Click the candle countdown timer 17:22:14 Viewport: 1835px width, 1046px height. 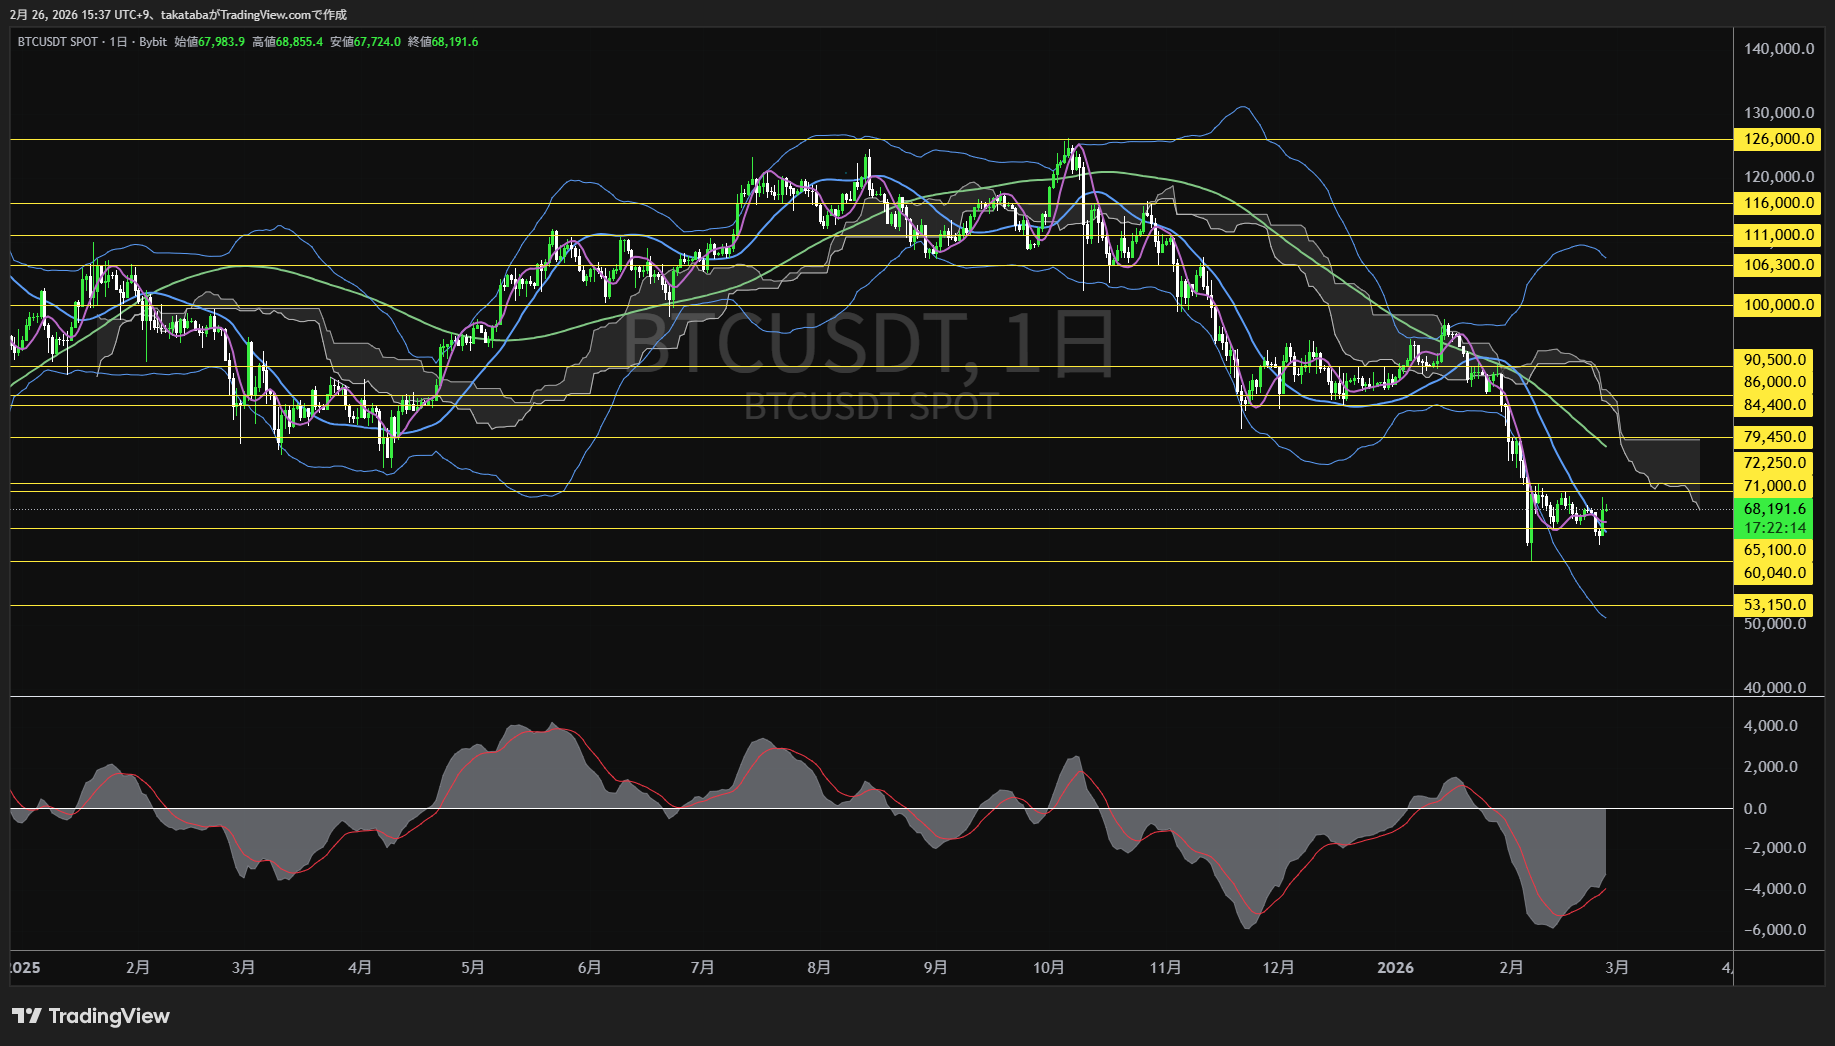tap(1775, 528)
